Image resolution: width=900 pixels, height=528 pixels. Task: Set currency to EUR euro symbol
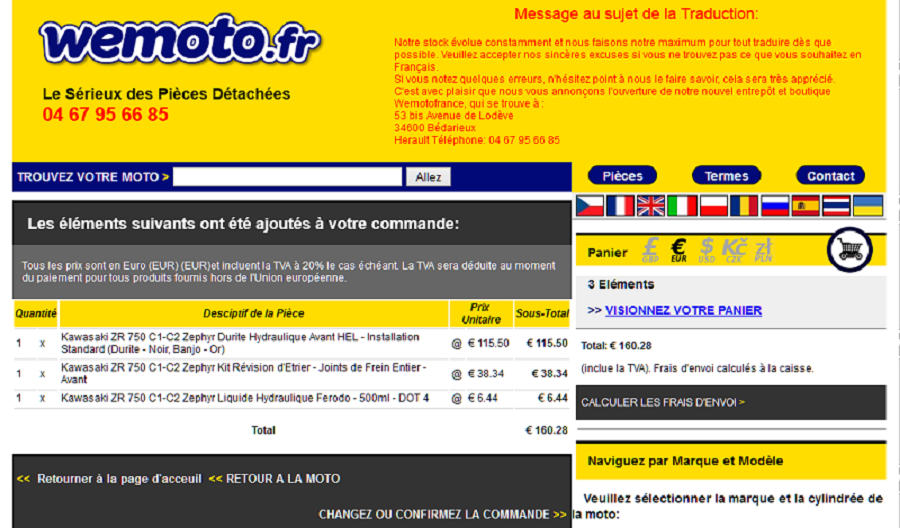coord(678,250)
